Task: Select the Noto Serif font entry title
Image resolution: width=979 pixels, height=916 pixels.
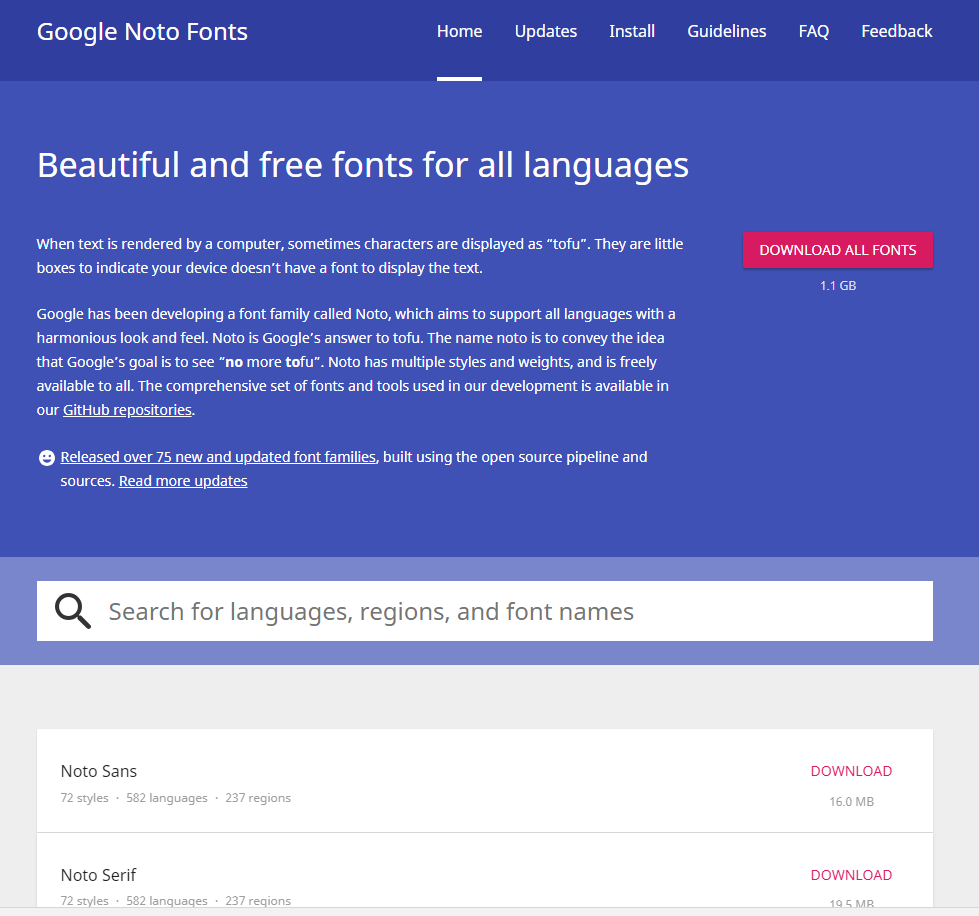Action: [98, 875]
